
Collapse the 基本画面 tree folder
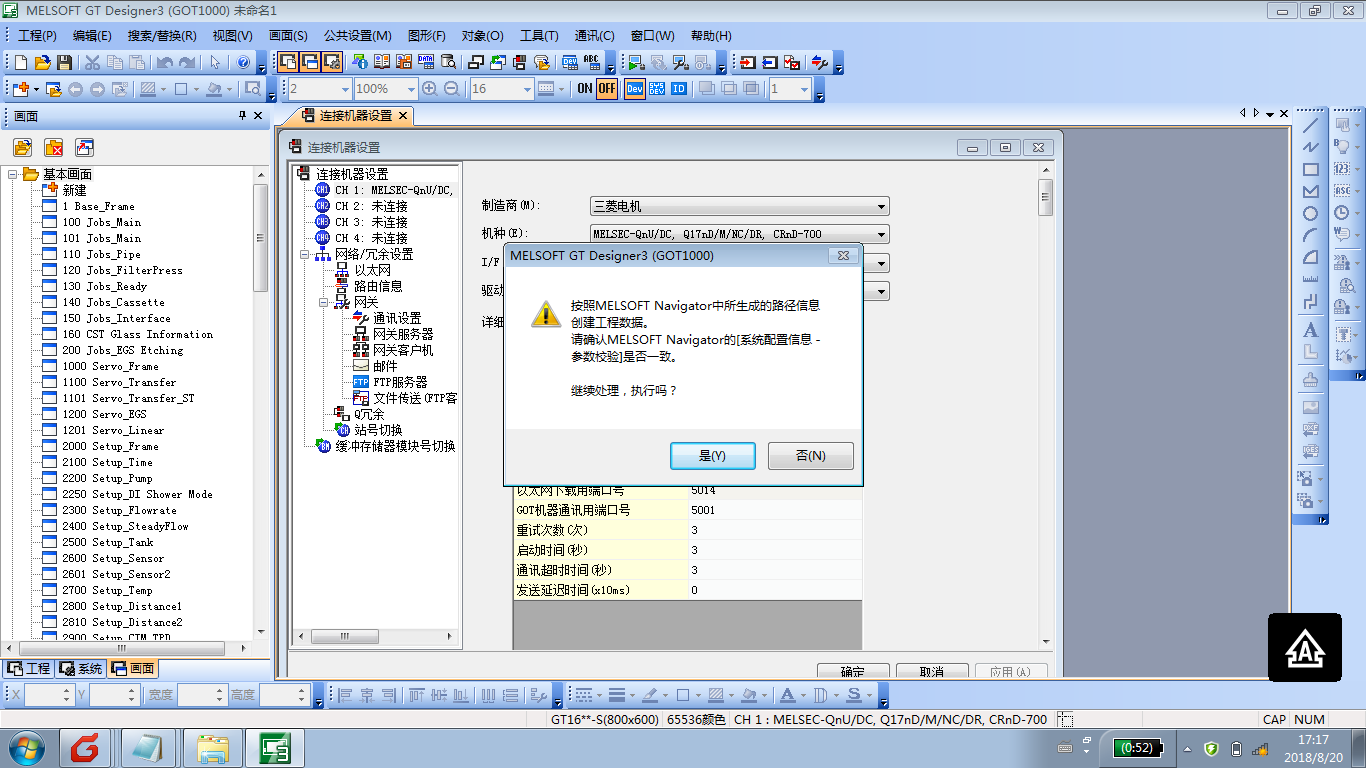coord(14,174)
